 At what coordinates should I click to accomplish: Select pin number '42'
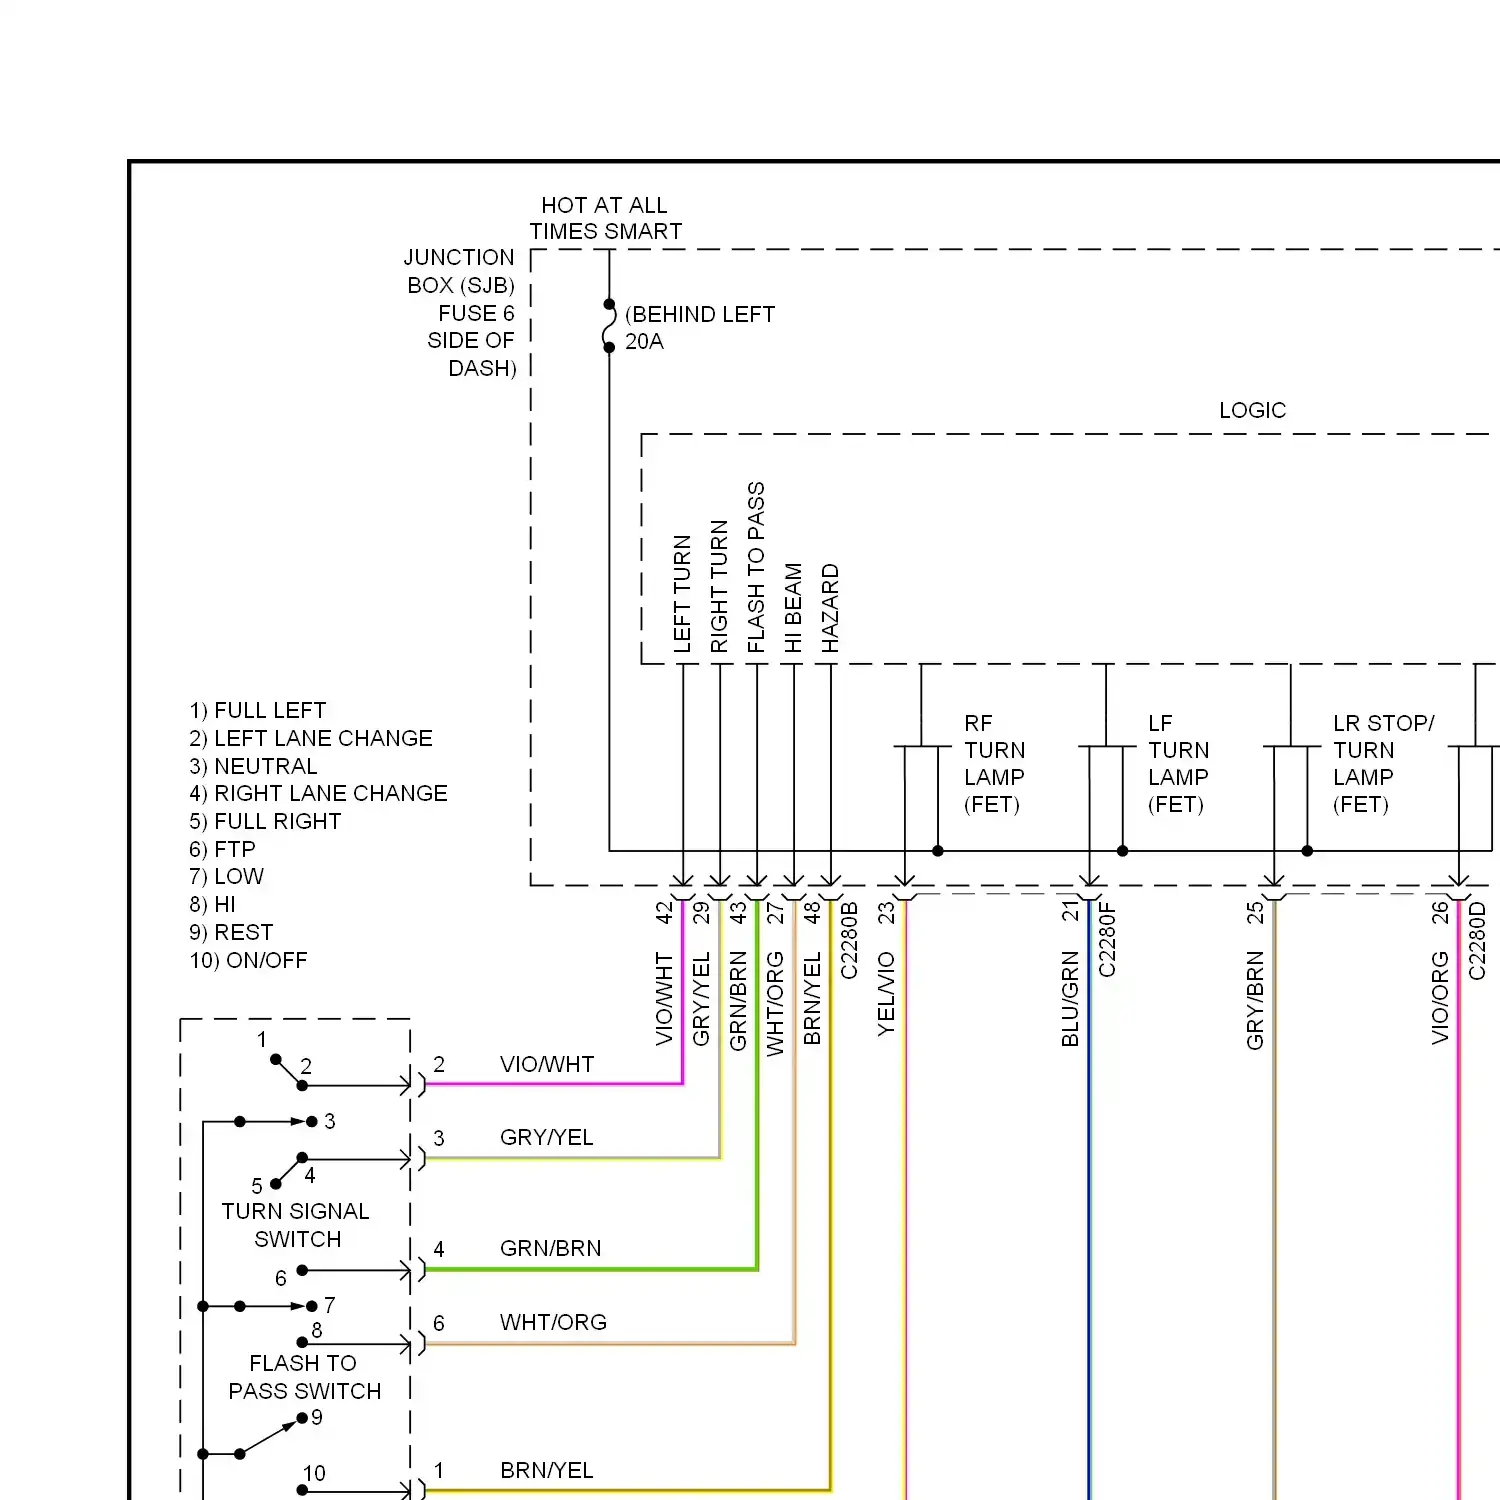665,913
